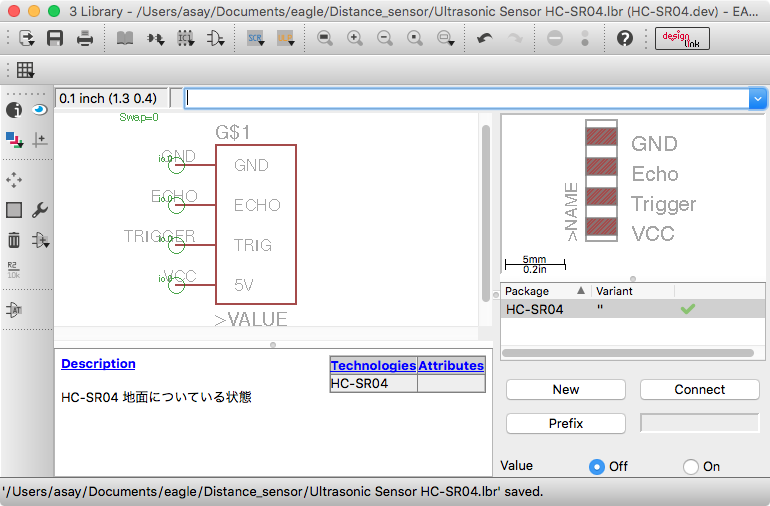Print using the printer icon

click(85, 38)
